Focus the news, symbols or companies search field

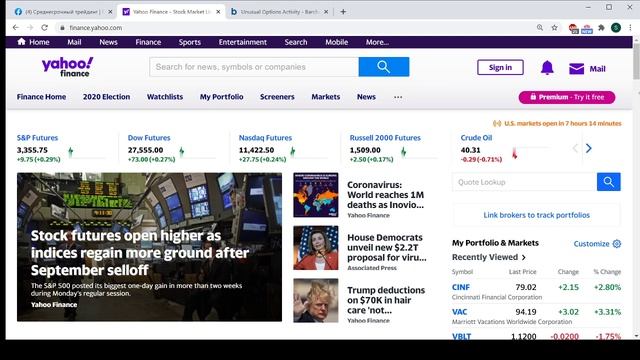coord(254,67)
